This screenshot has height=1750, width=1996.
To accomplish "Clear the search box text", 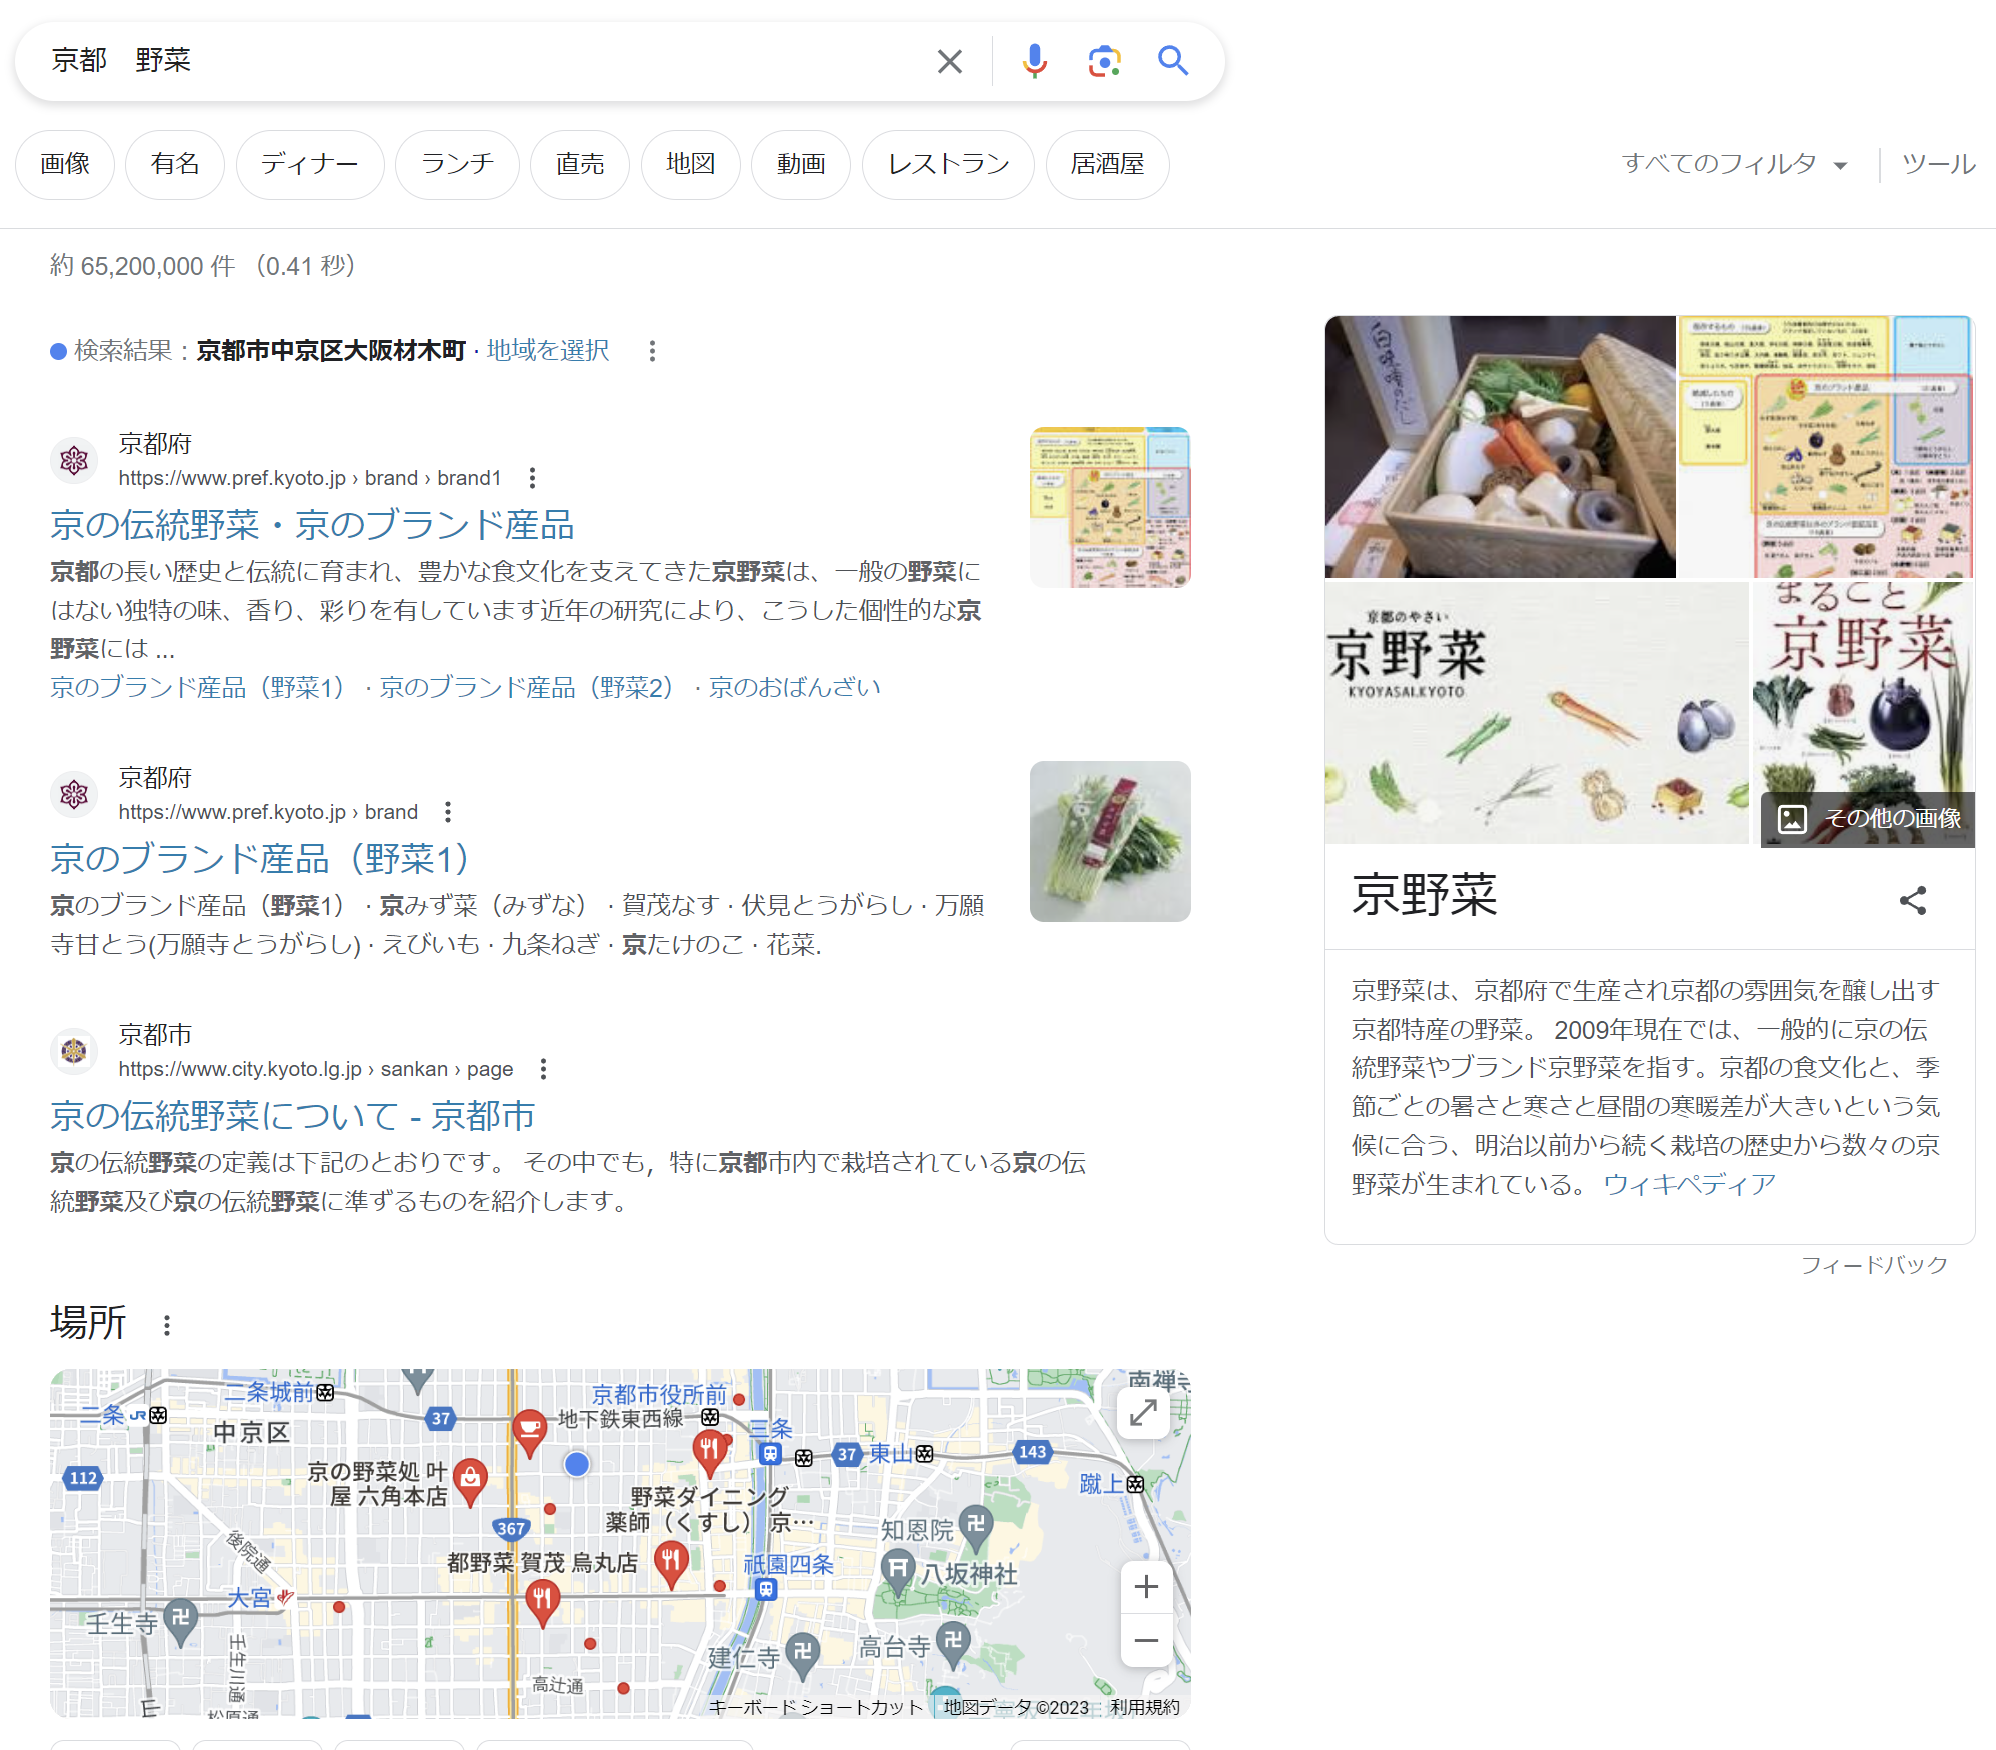I will [x=949, y=62].
